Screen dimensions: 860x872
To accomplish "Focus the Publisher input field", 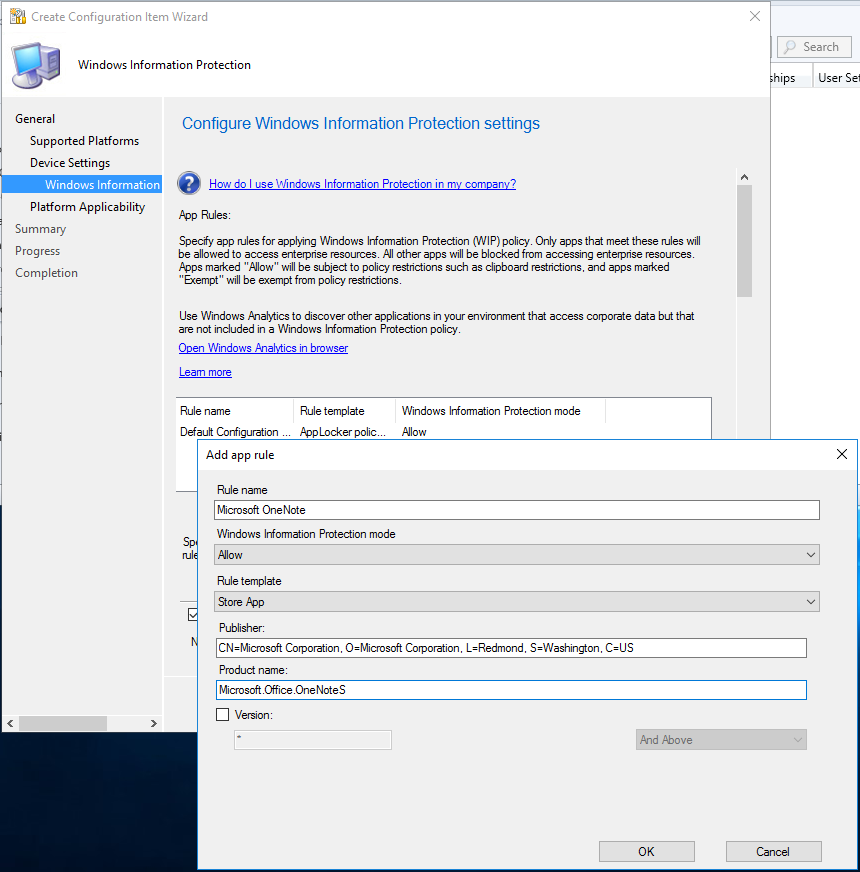I will click(x=510, y=648).
